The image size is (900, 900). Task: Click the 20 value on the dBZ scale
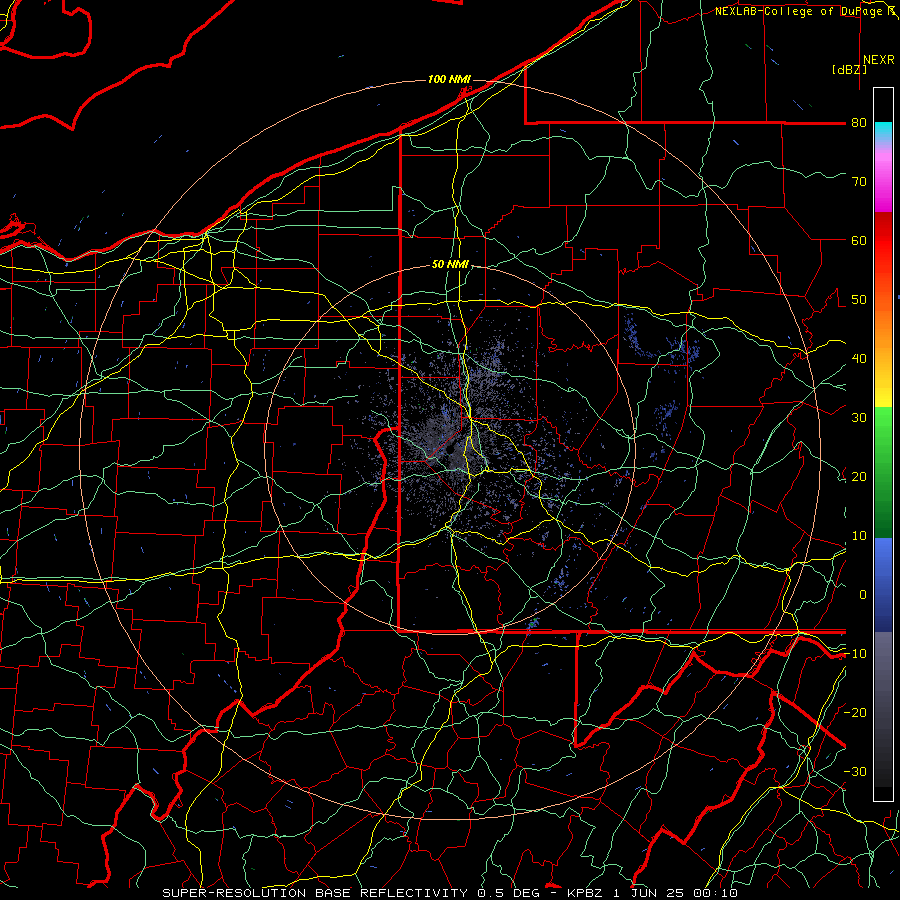click(x=859, y=477)
